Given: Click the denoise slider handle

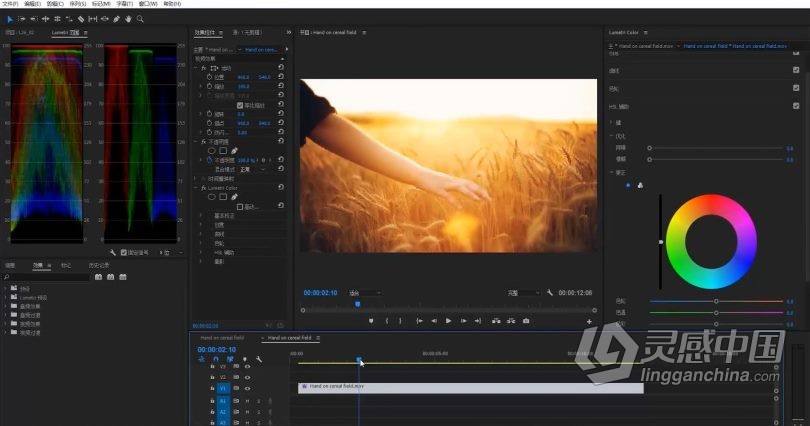Looking at the screenshot, I should coord(649,148).
